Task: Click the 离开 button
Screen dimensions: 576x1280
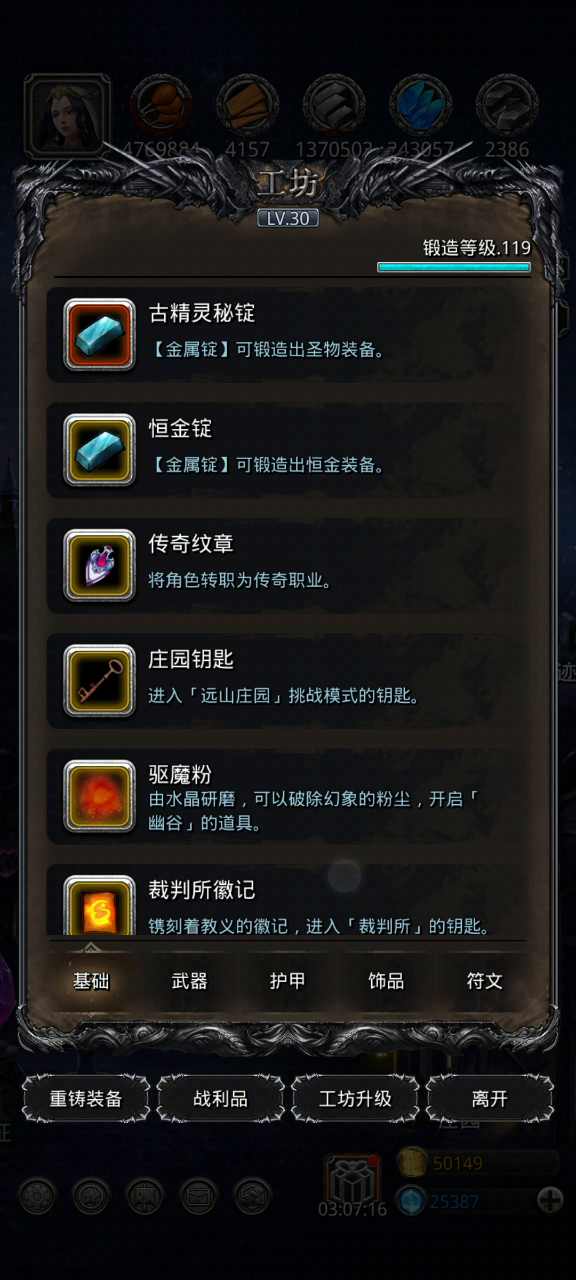Action: click(490, 1099)
